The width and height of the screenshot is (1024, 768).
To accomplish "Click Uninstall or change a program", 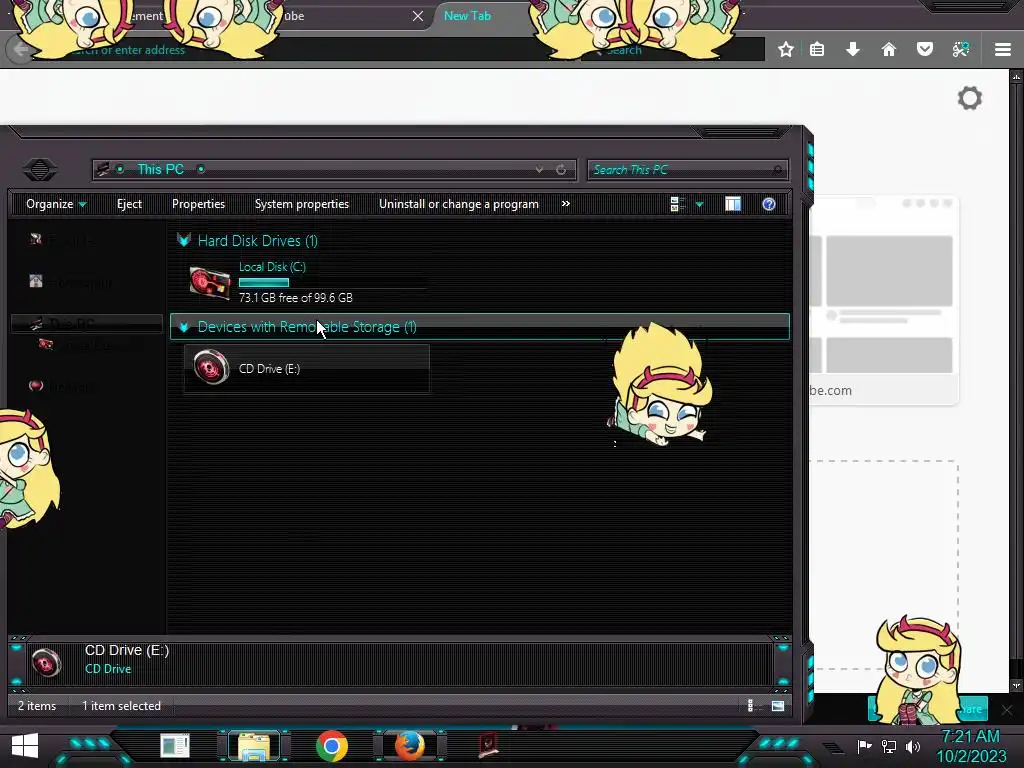I will click(x=458, y=204).
